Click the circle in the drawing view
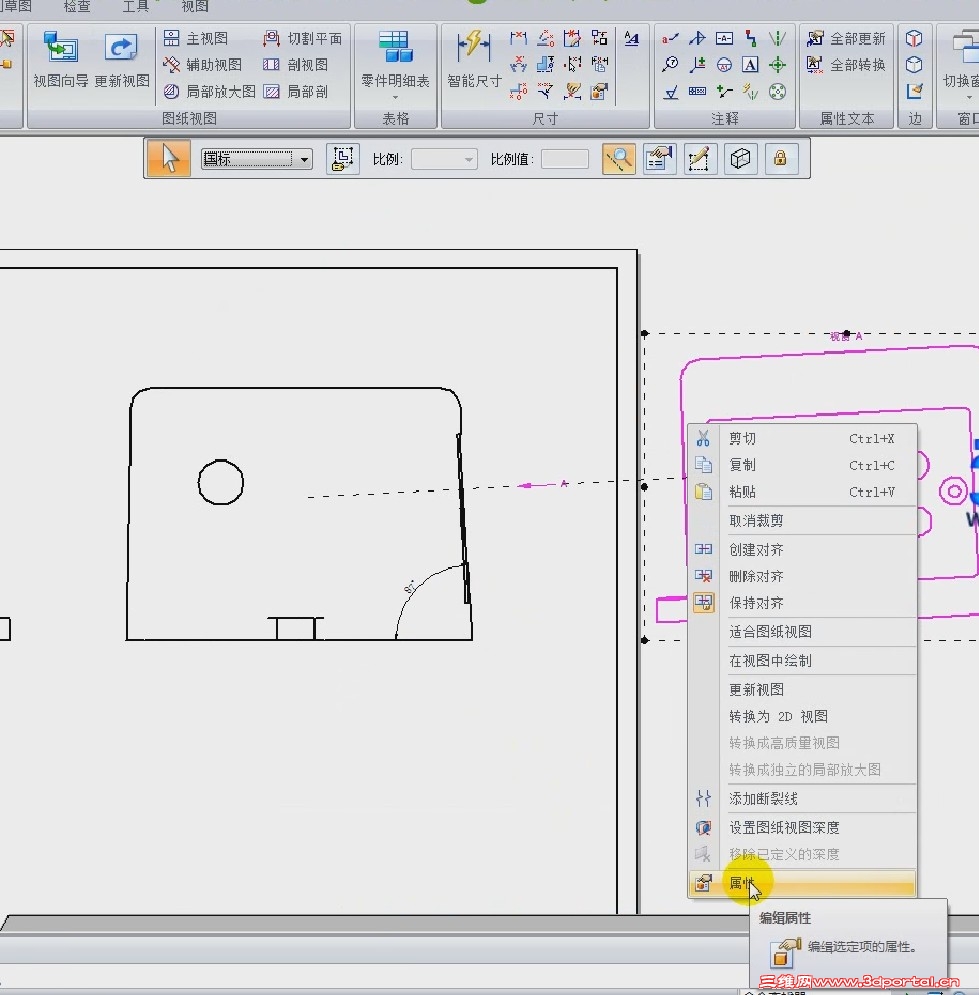Screen dimensions: 979x995 221,482
